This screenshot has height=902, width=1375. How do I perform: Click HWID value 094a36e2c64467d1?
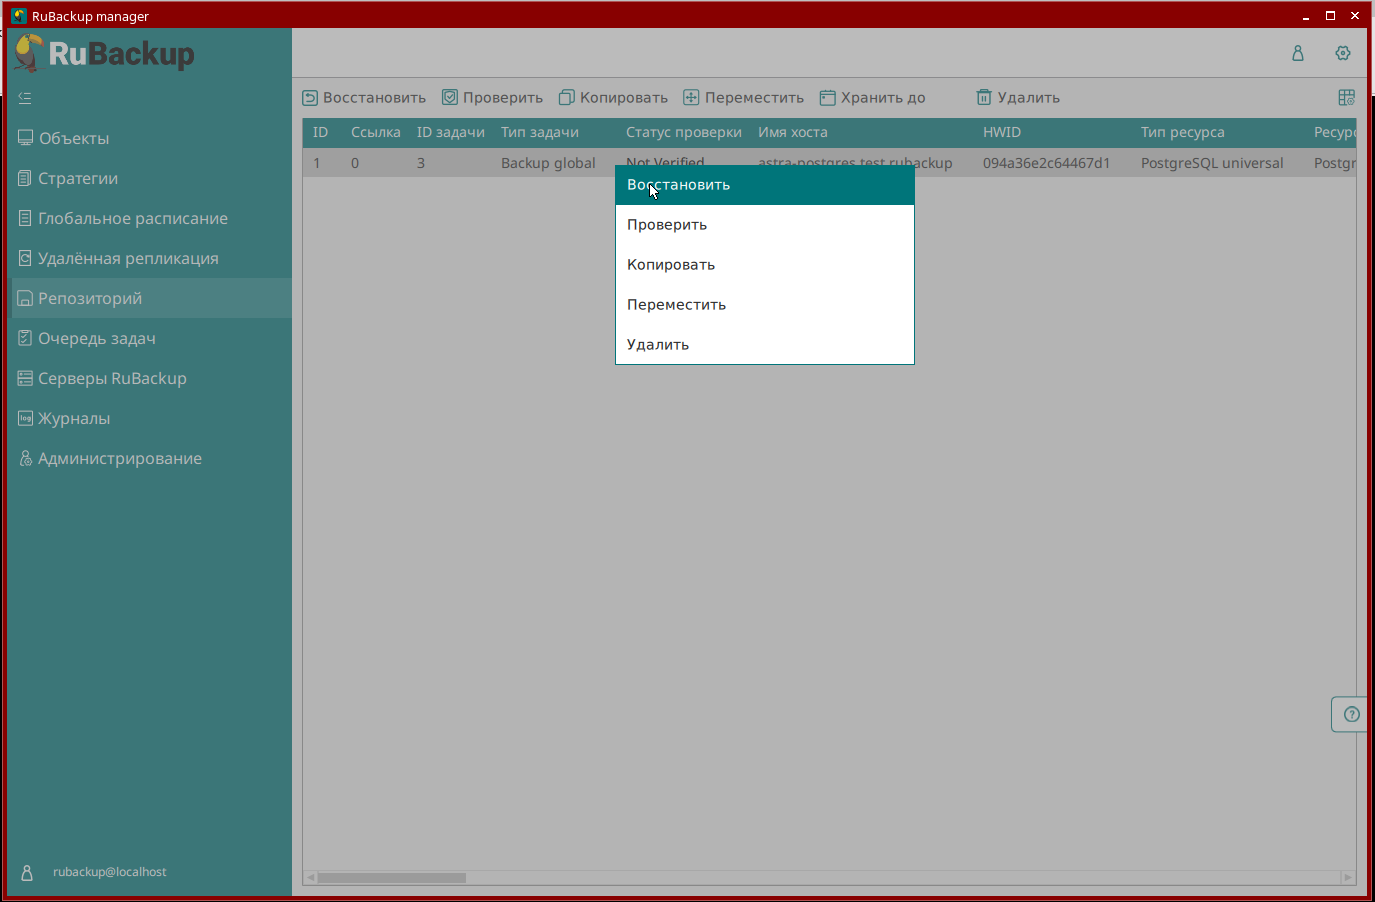(x=1046, y=163)
